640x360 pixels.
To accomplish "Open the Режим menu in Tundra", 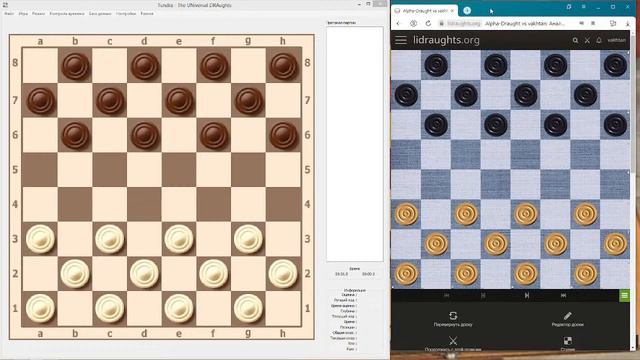I will [x=38, y=13].
